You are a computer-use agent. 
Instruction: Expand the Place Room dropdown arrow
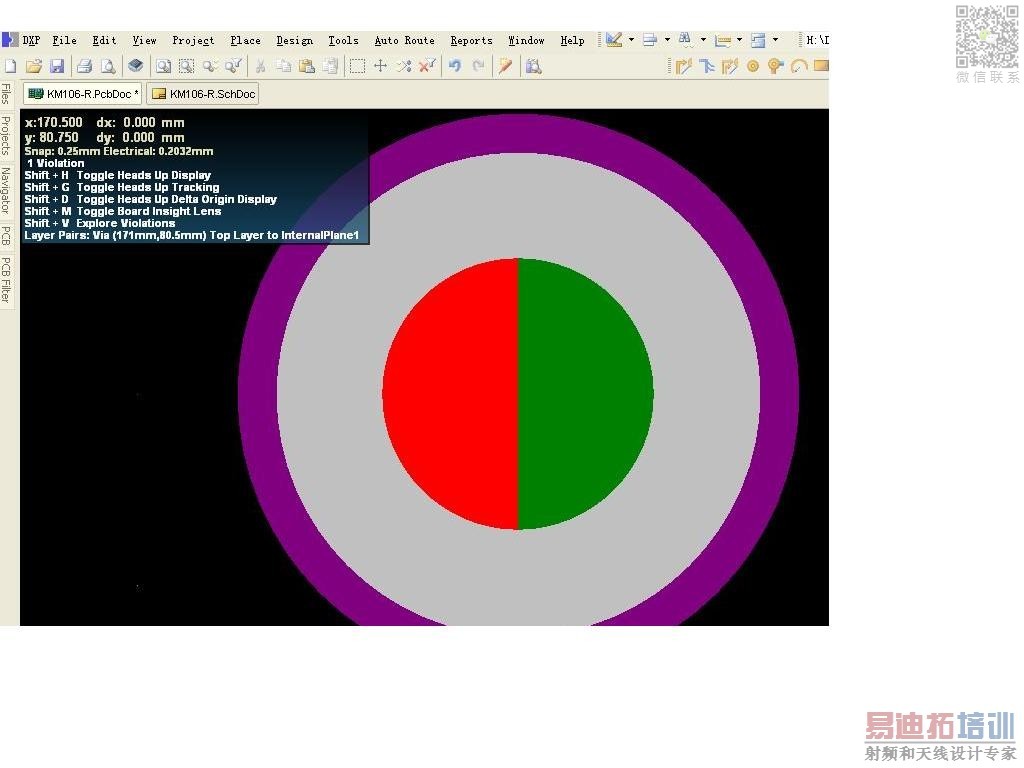coord(775,40)
